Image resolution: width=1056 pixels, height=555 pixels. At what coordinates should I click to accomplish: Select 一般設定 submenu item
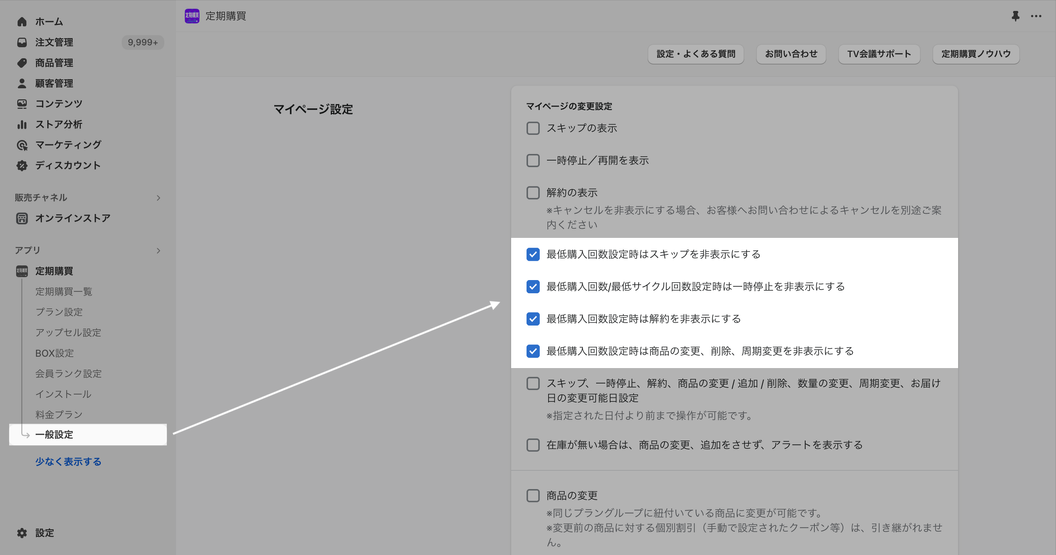[x=88, y=434]
